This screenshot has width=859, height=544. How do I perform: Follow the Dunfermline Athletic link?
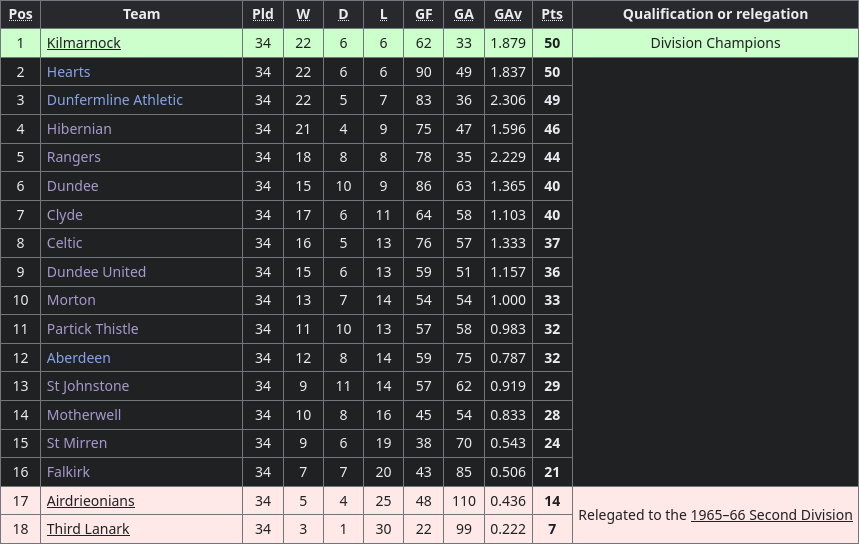click(114, 100)
